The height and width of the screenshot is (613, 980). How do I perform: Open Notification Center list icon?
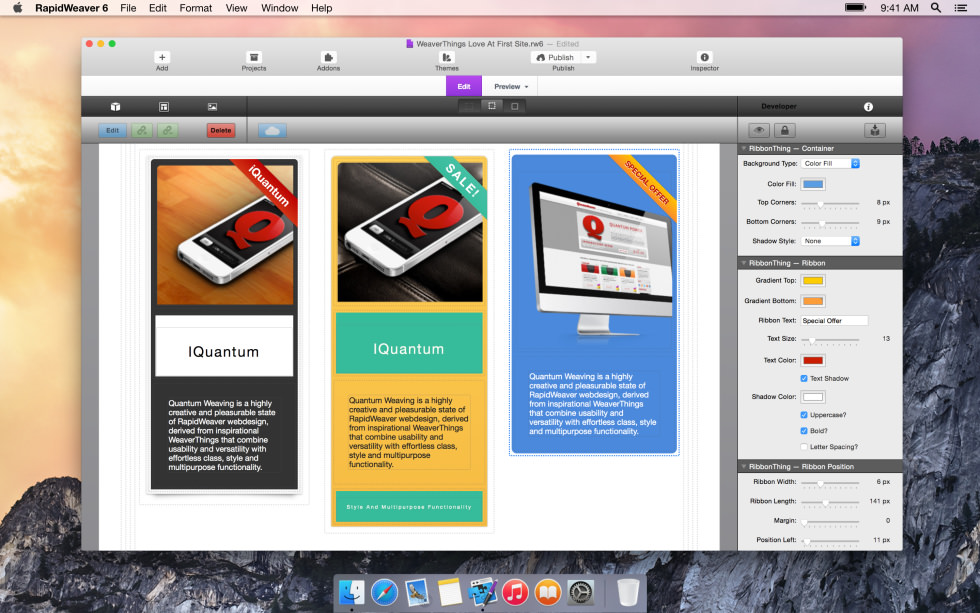[x=961, y=7]
